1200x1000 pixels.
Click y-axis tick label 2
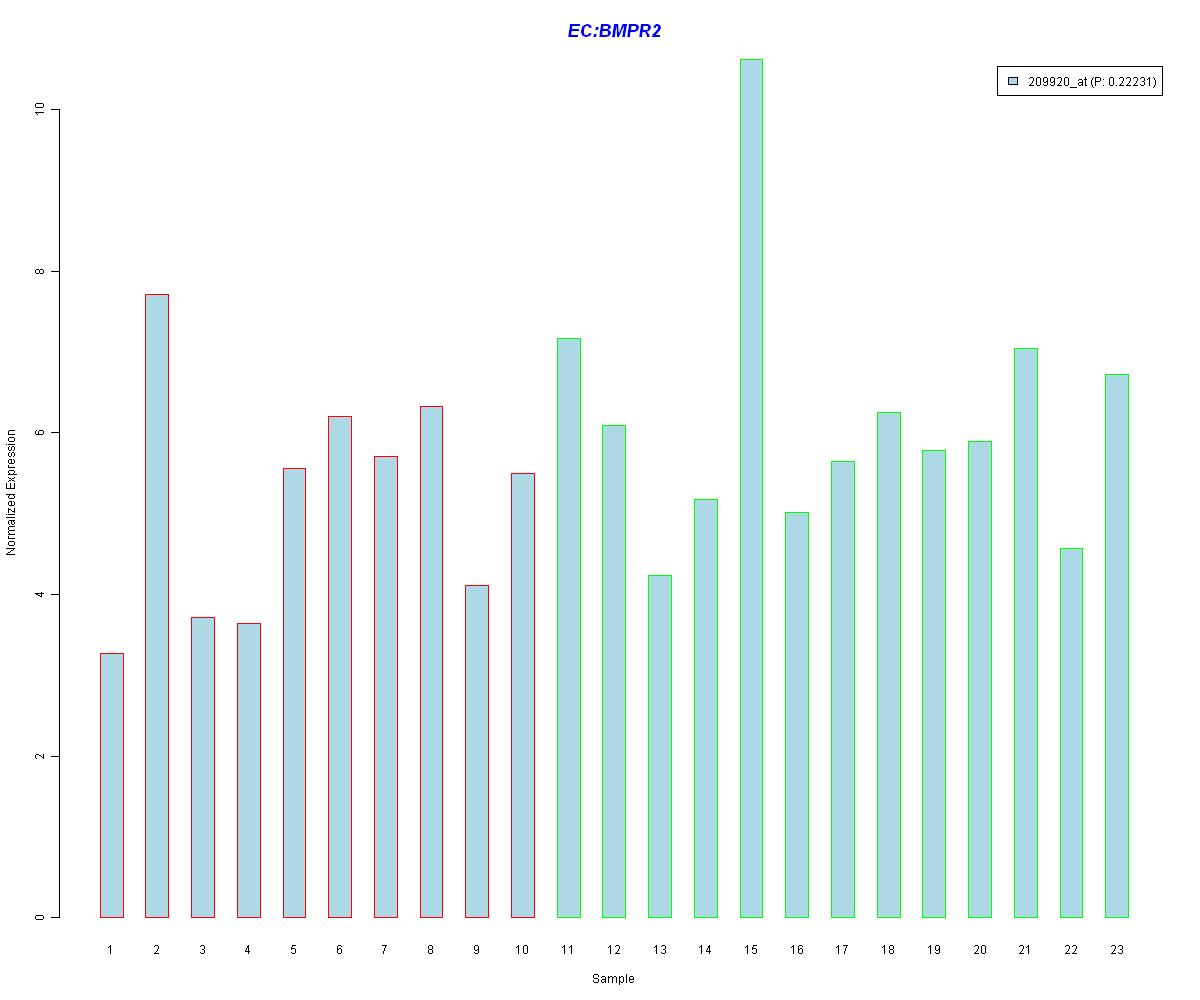coord(39,756)
